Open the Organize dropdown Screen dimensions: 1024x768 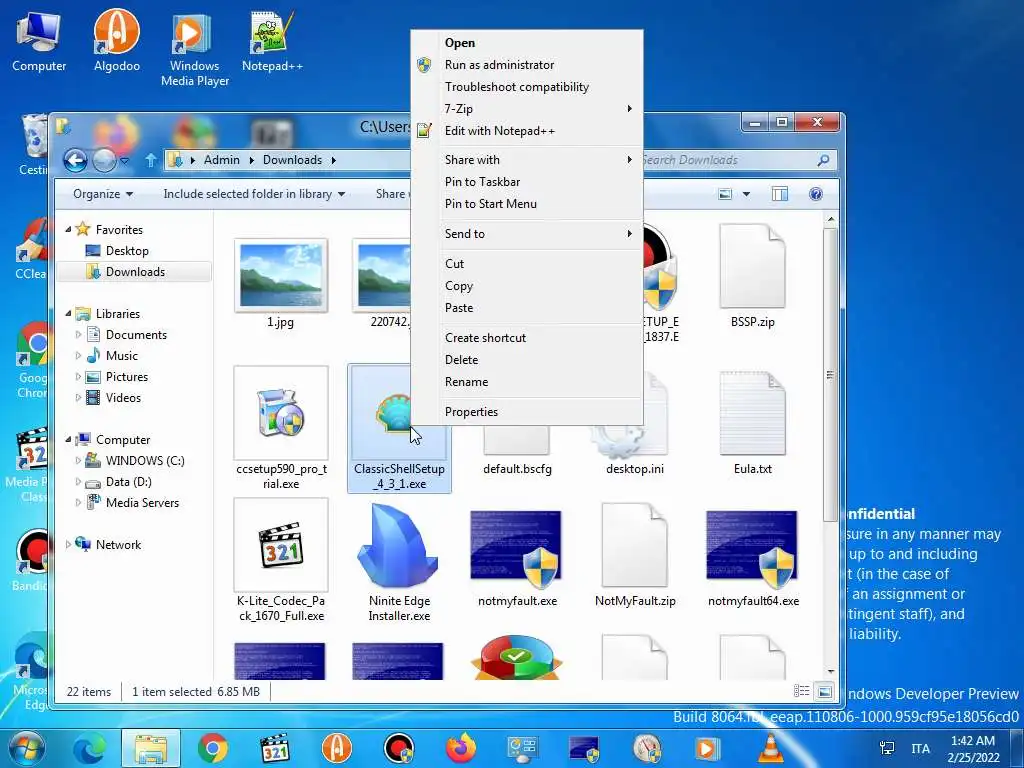pos(103,194)
